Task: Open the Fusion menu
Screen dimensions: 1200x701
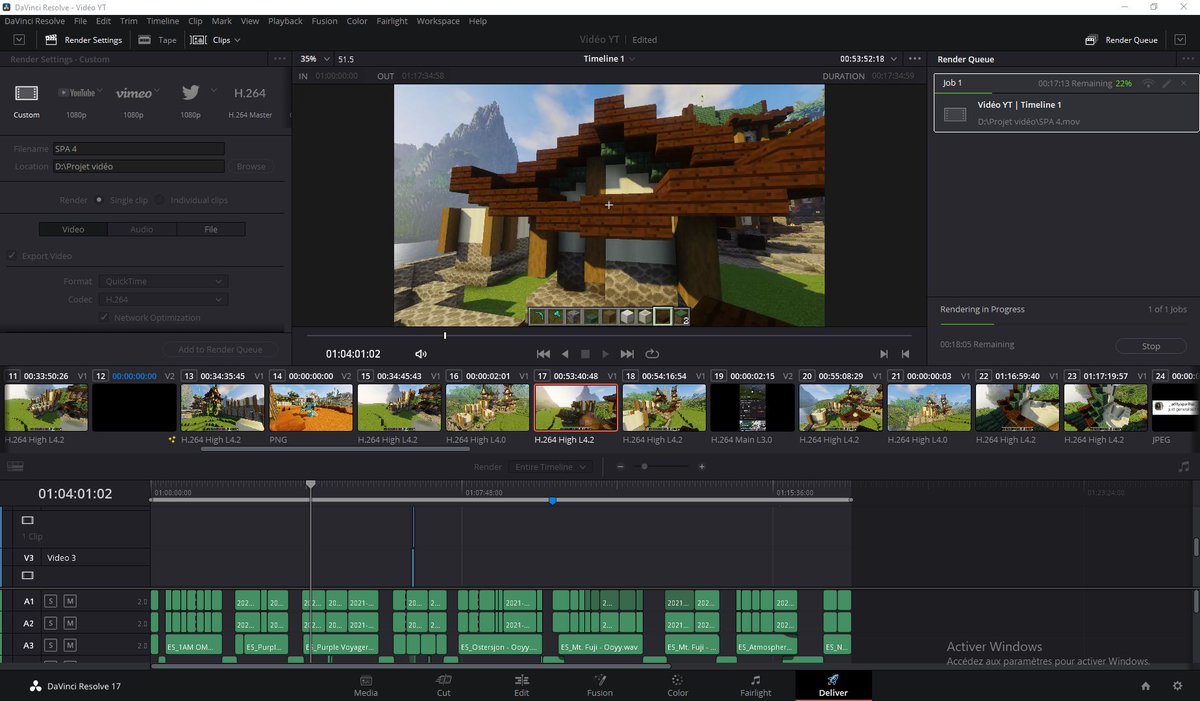Action: (x=324, y=21)
